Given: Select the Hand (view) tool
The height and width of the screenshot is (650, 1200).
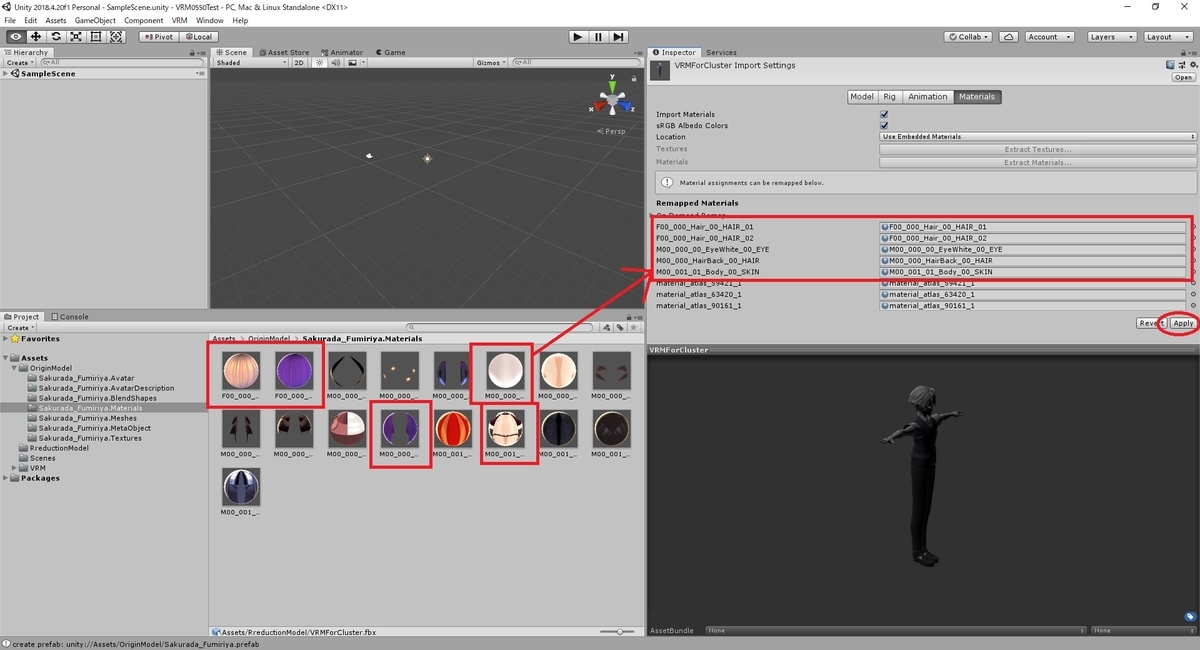Looking at the screenshot, I should click(15, 37).
